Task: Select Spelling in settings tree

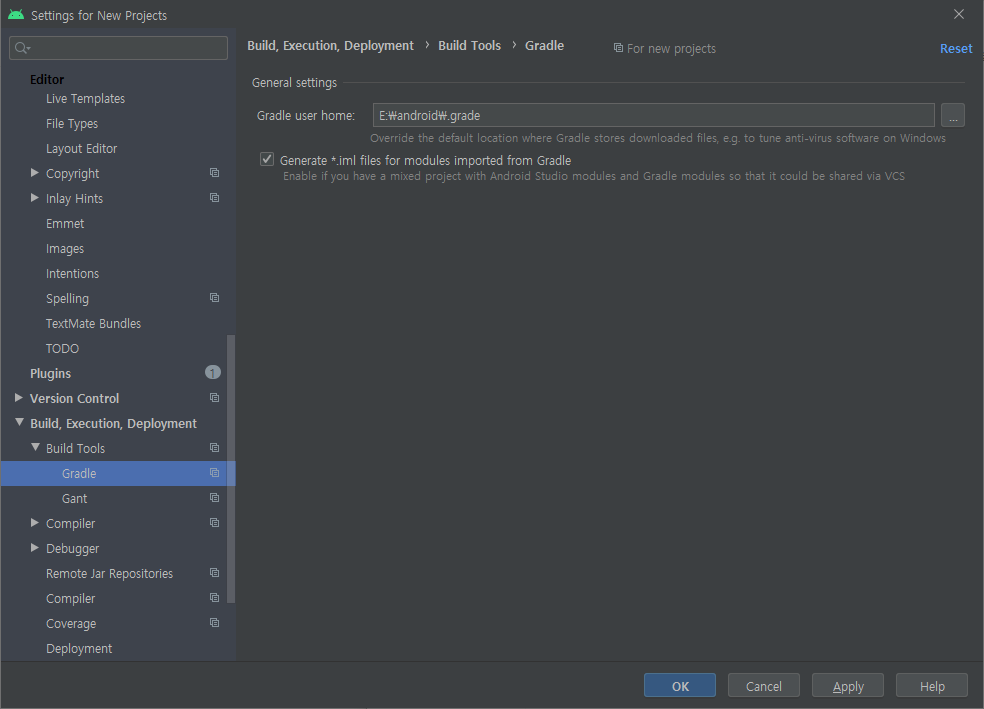Action: pos(67,299)
